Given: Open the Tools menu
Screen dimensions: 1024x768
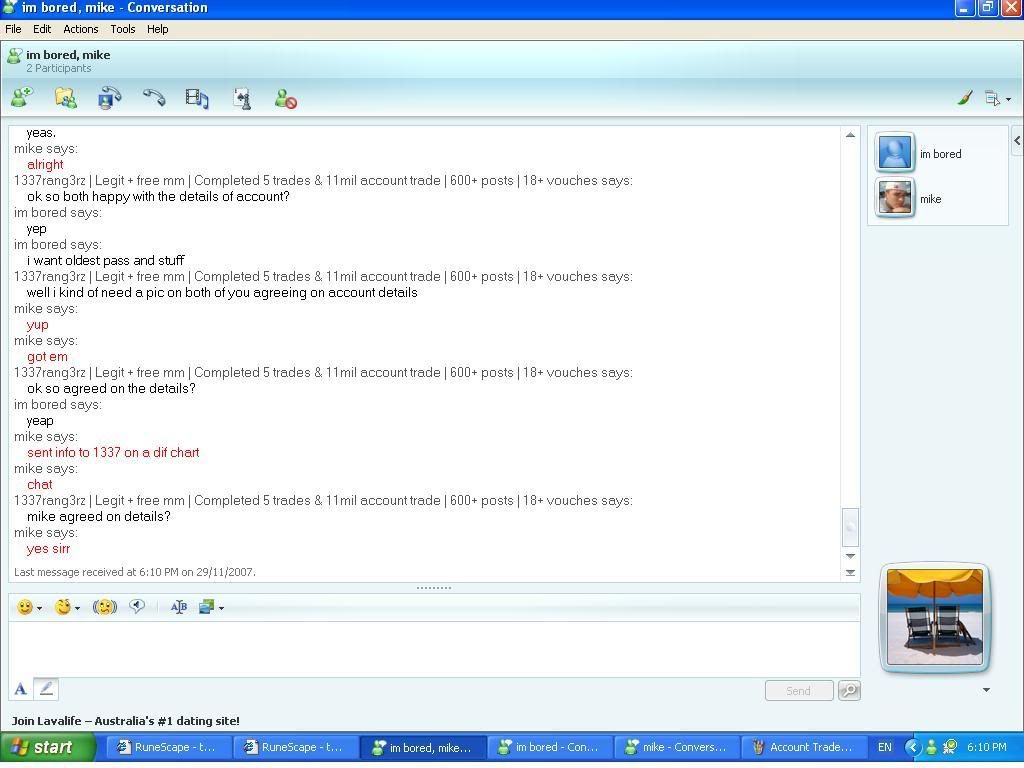Looking at the screenshot, I should (x=123, y=29).
